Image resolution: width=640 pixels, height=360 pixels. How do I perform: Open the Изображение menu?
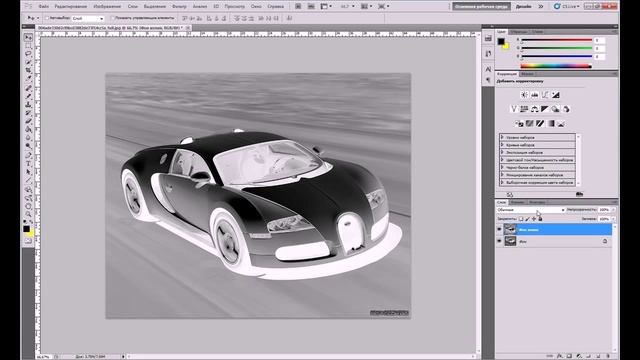point(107,7)
